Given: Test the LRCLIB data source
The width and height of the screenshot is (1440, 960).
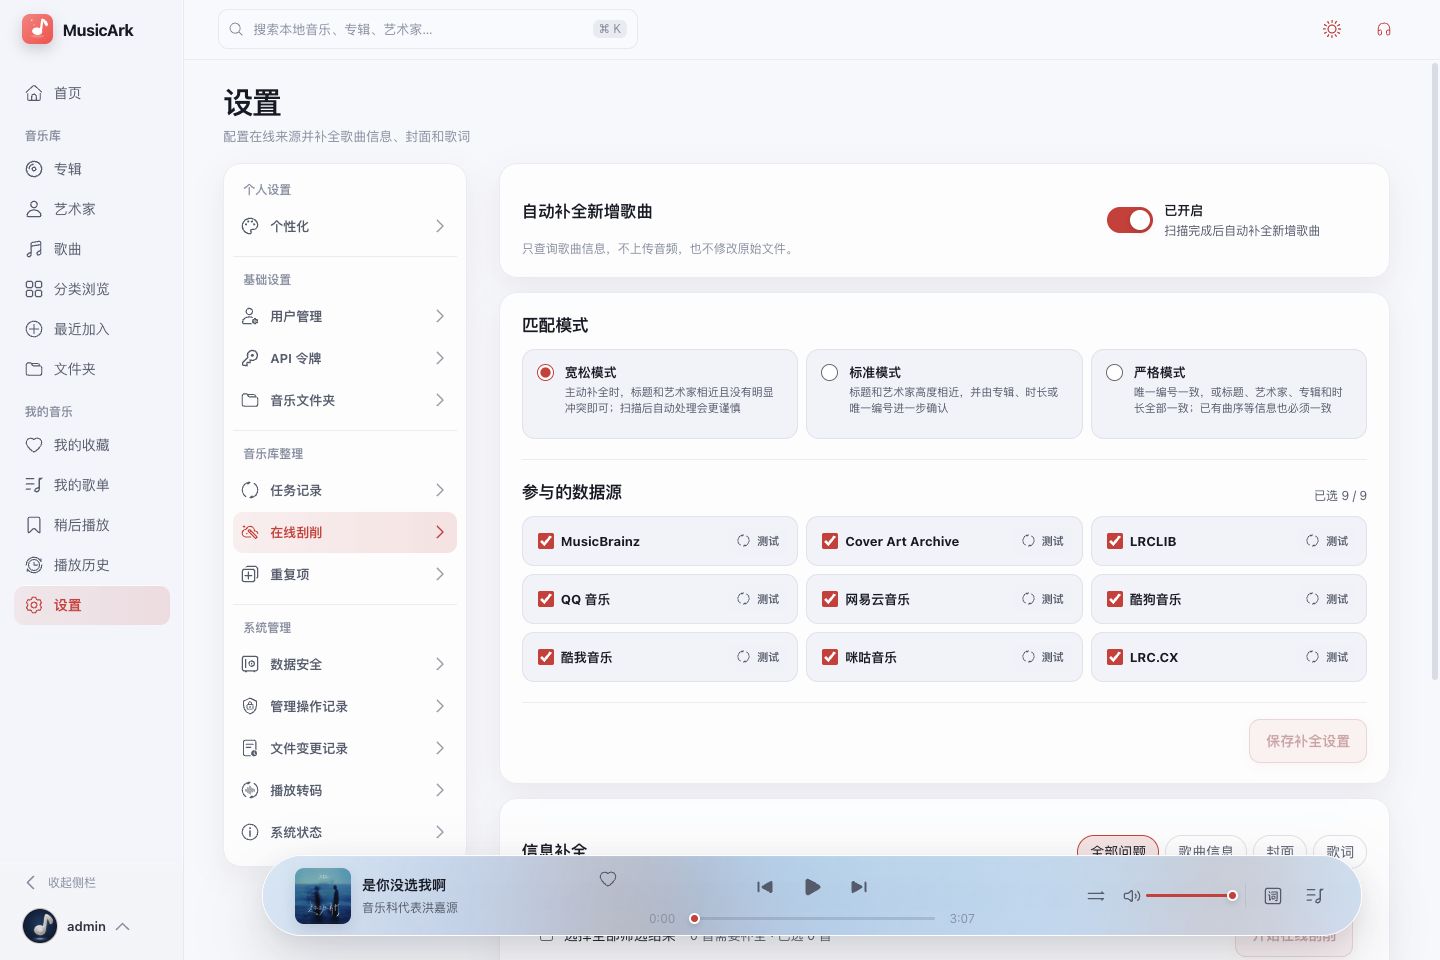Looking at the screenshot, I should point(1327,541).
